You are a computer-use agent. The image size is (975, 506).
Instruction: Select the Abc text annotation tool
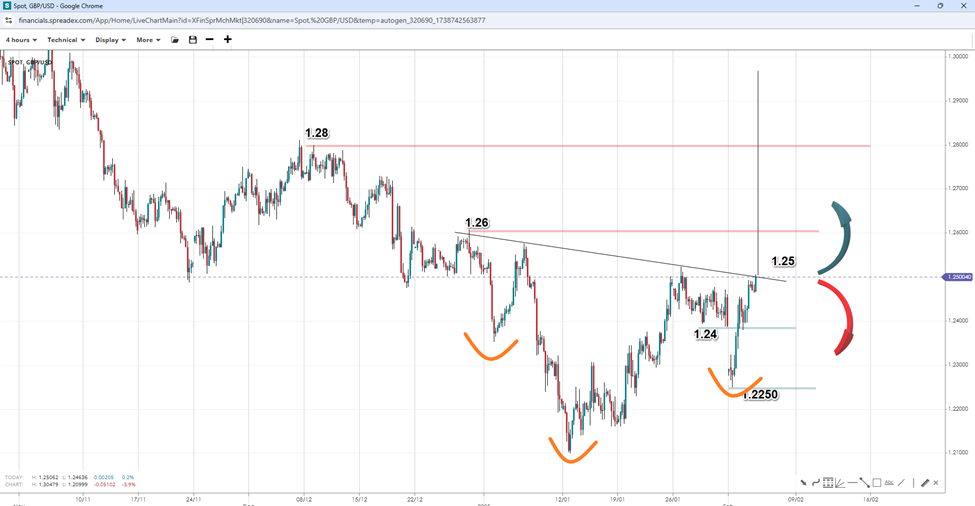(x=889, y=483)
